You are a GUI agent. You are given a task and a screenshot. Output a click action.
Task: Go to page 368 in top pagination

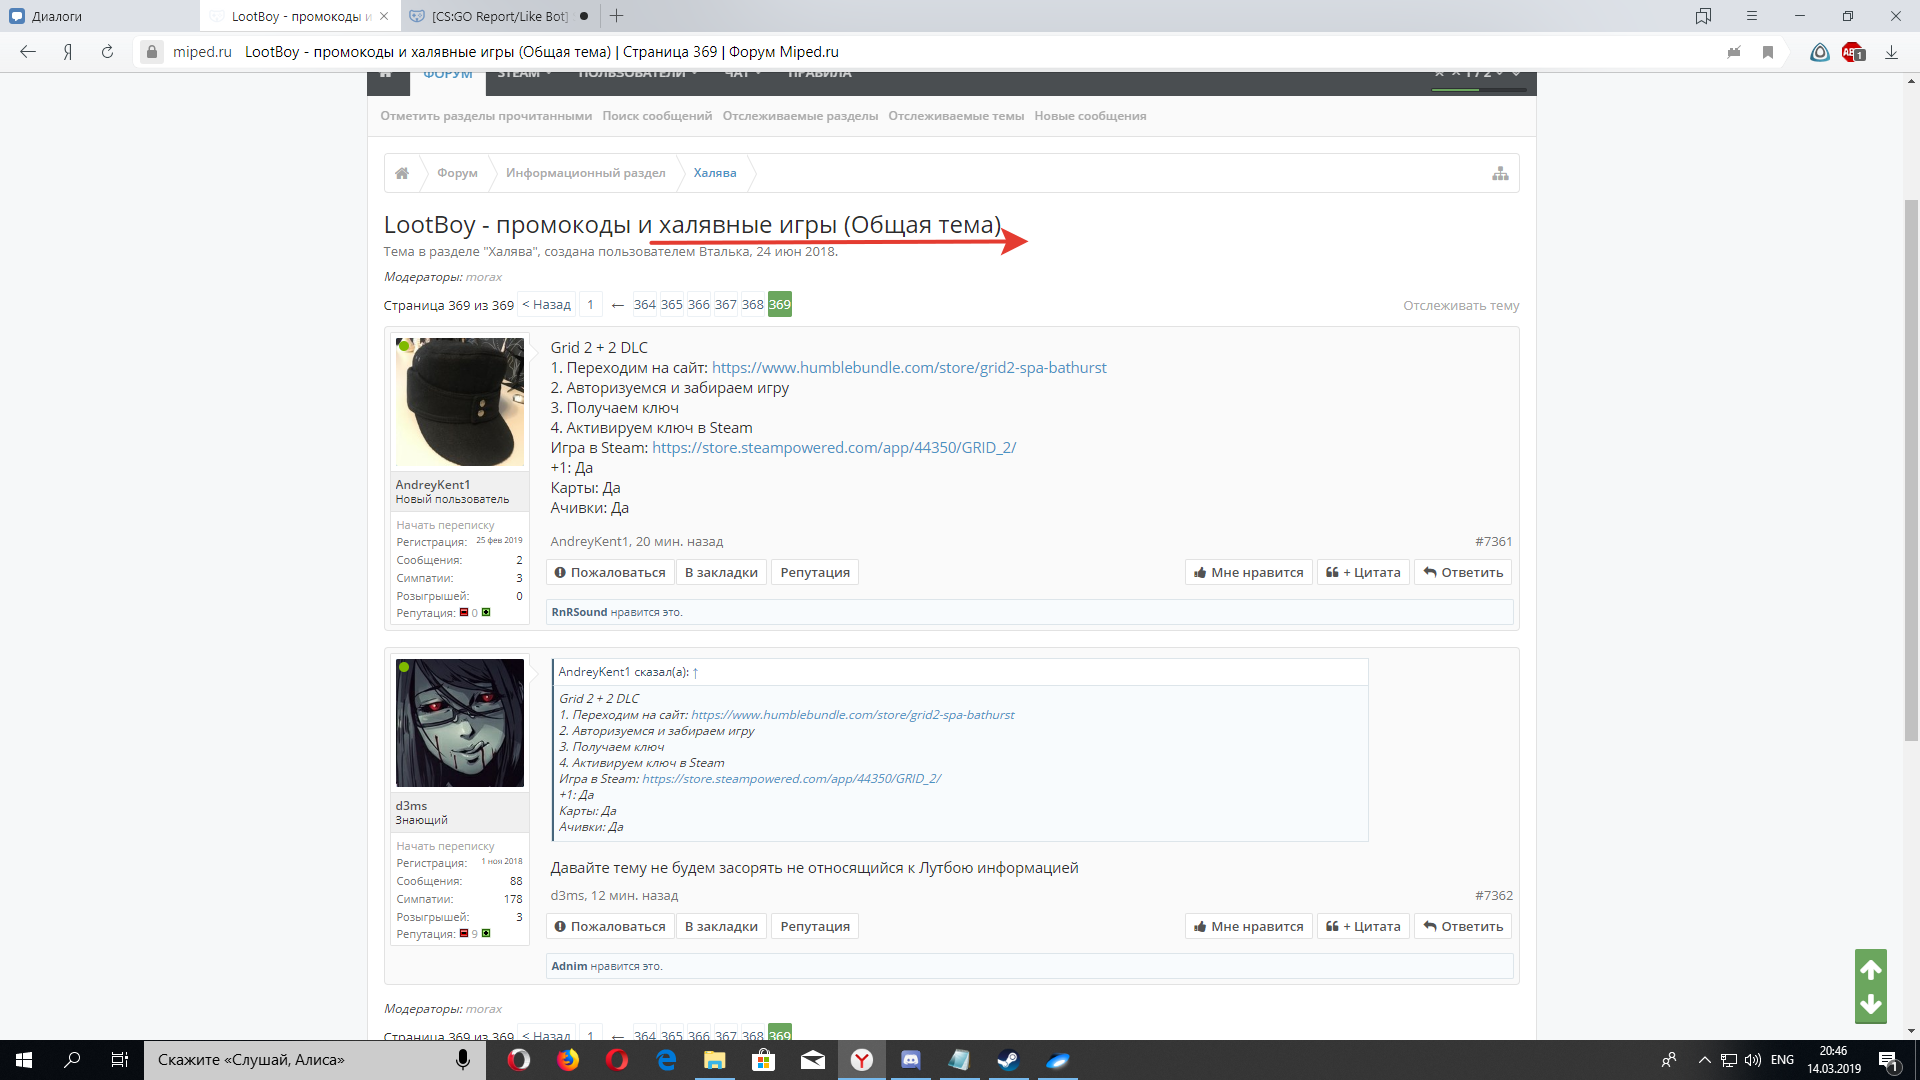[753, 305]
